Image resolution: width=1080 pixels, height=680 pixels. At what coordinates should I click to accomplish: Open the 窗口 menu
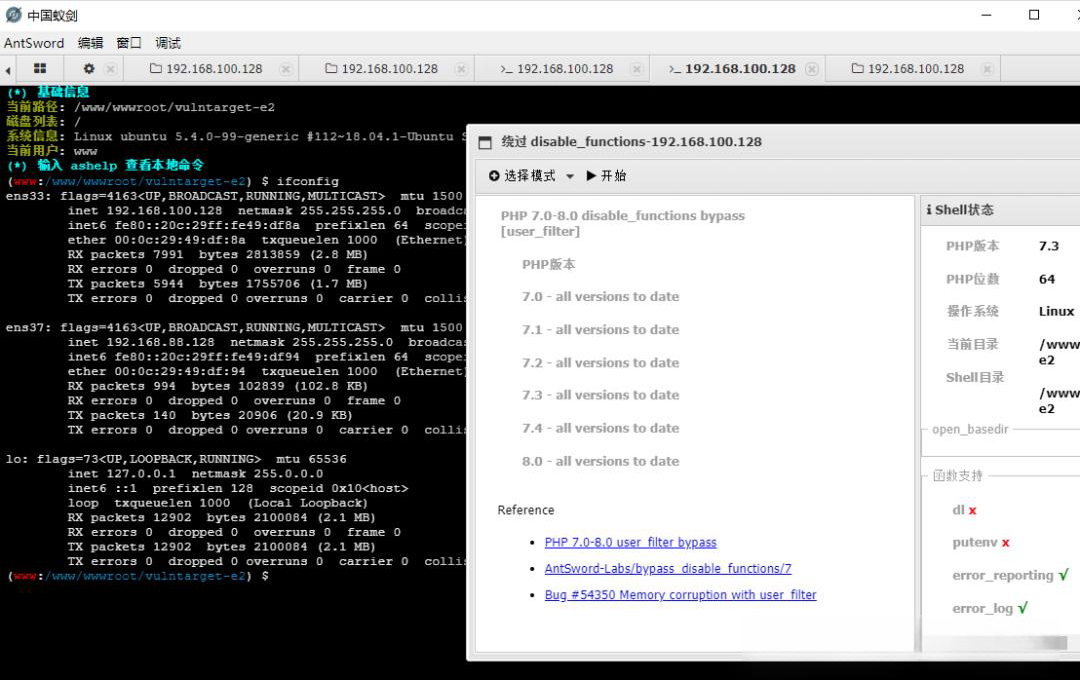click(129, 43)
